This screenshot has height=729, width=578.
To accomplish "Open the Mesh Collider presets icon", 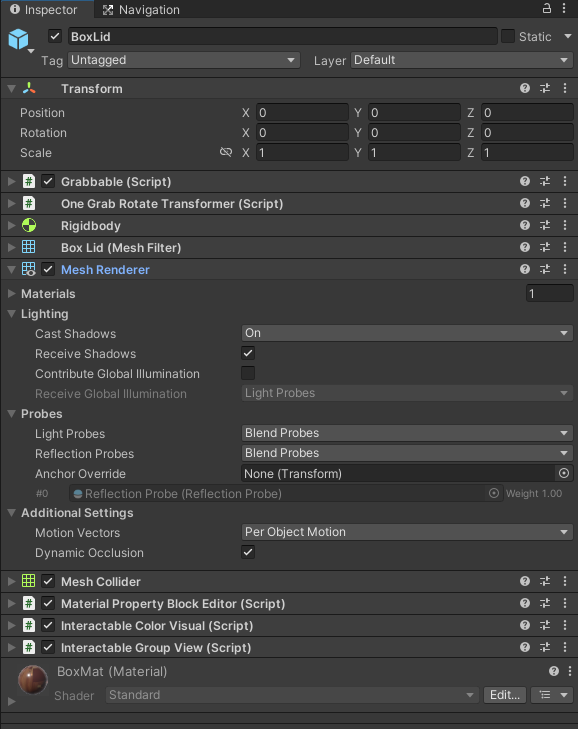I will (545, 581).
